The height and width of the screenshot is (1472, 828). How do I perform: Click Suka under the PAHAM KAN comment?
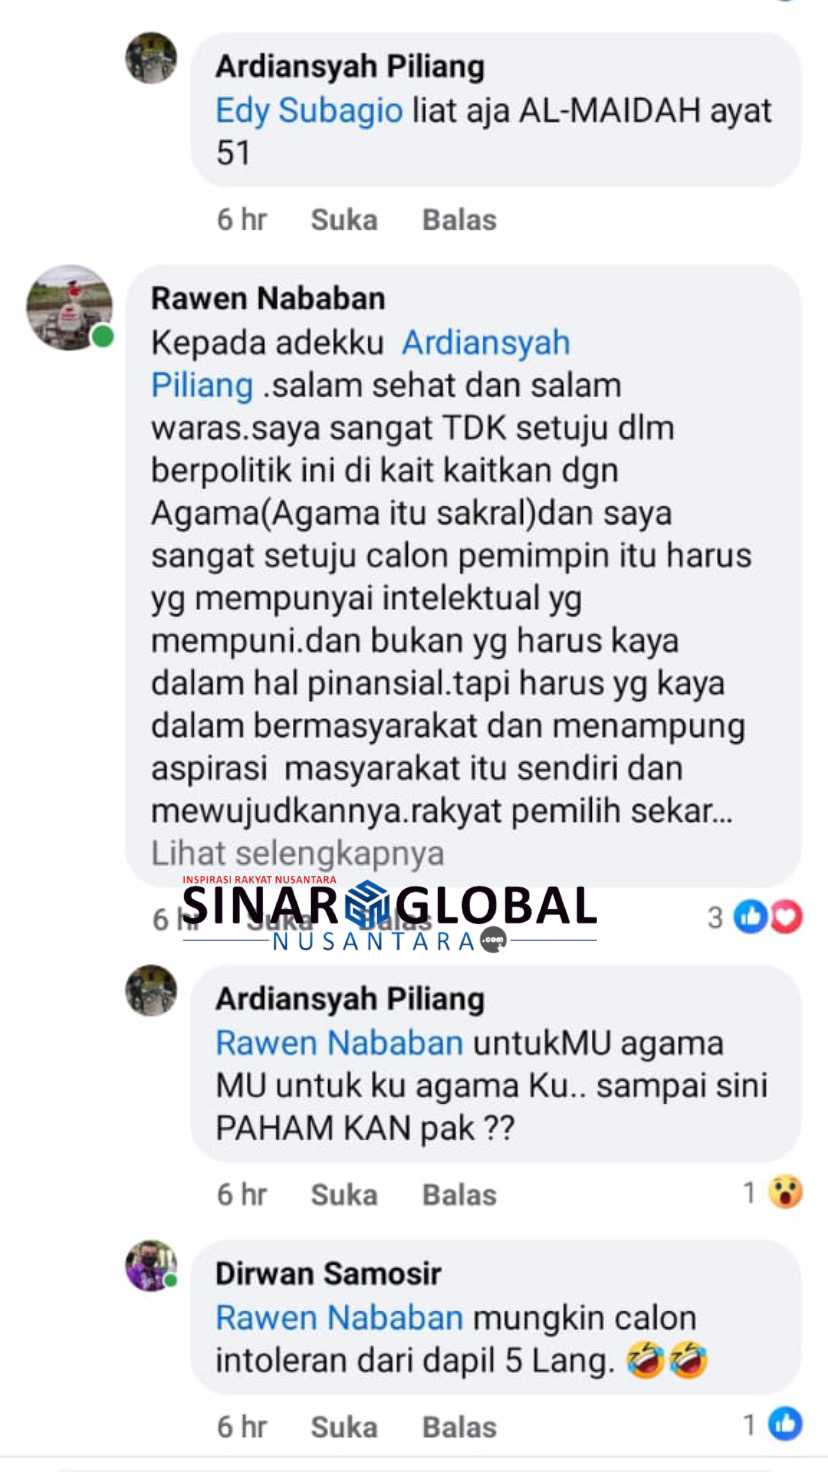click(344, 1194)
